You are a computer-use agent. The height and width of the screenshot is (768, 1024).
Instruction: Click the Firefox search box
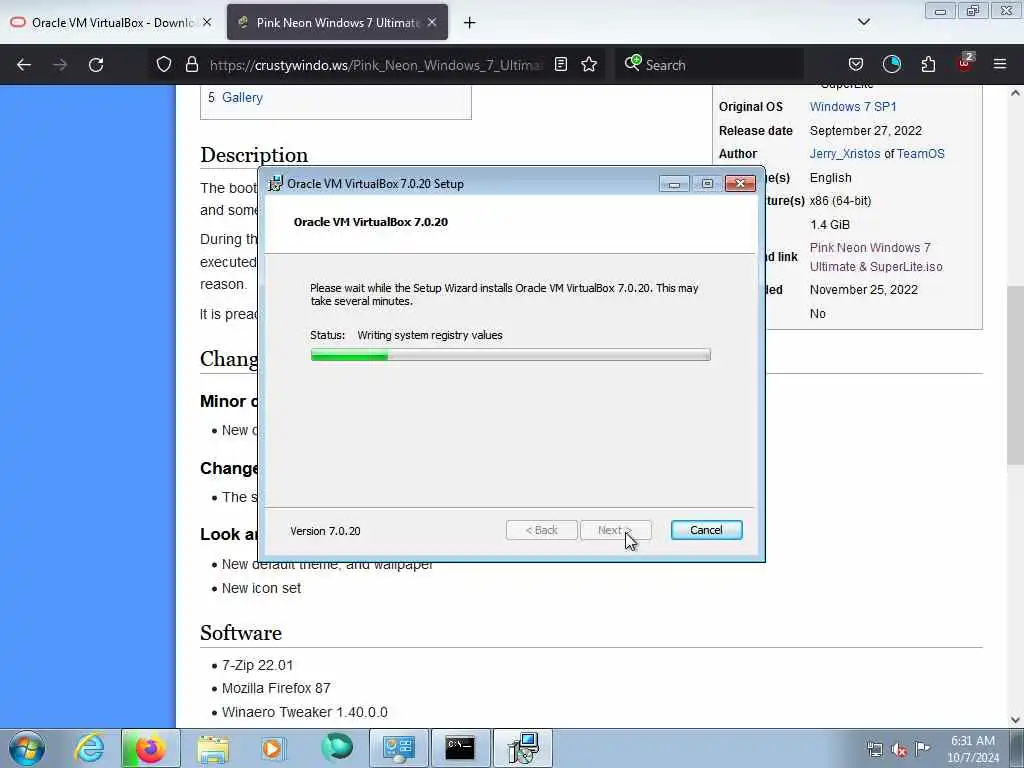(x=709, y=65)
